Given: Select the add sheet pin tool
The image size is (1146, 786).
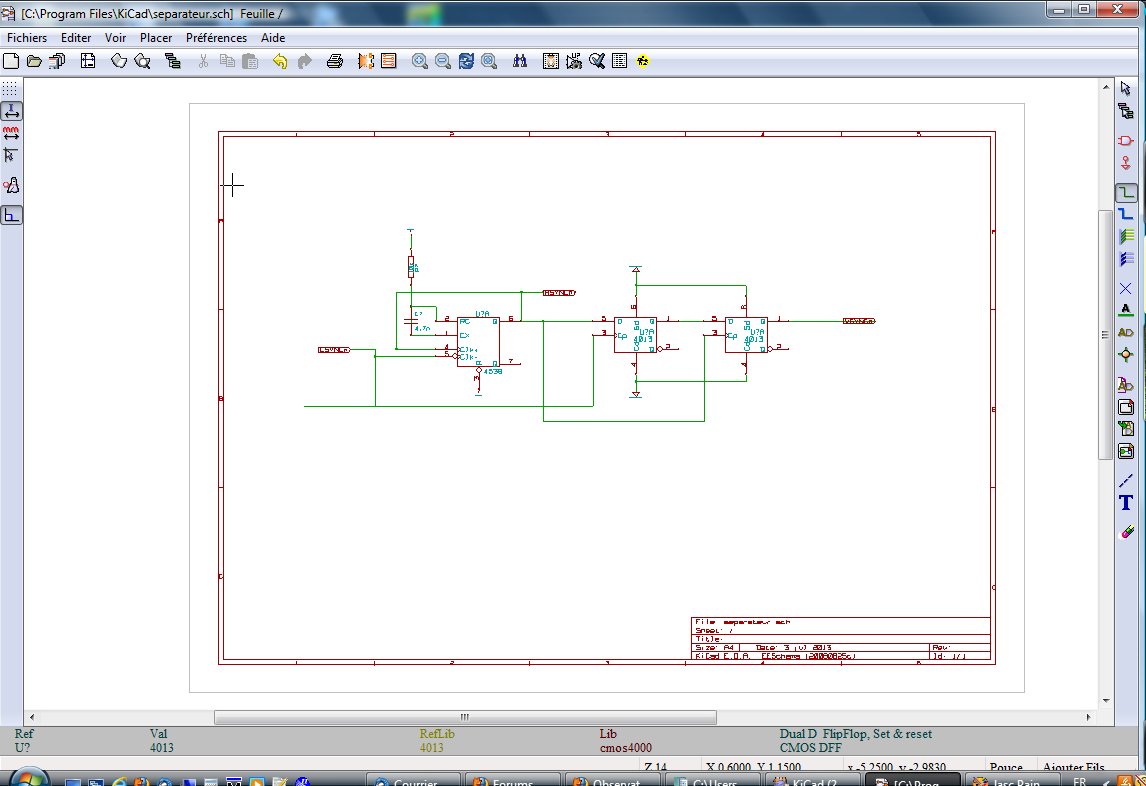Looking at the screenshot, I should 1126,451.
